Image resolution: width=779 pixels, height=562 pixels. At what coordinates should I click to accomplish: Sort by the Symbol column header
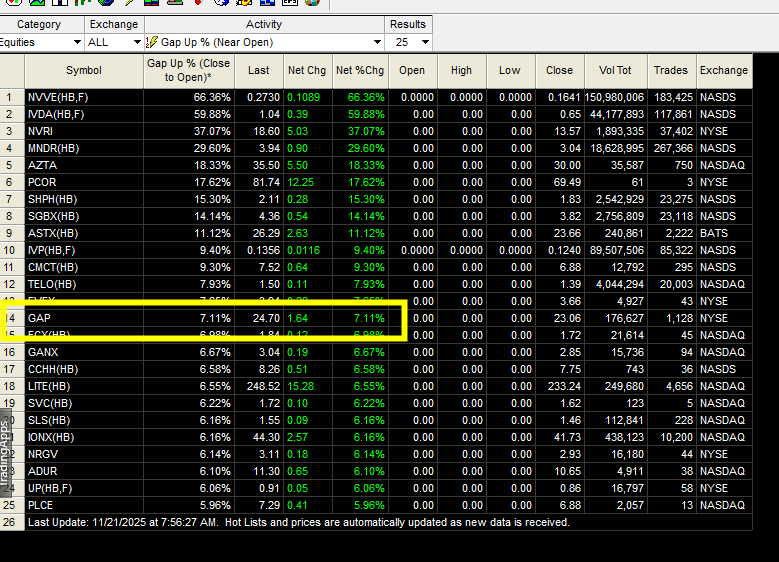click(84, 71)
